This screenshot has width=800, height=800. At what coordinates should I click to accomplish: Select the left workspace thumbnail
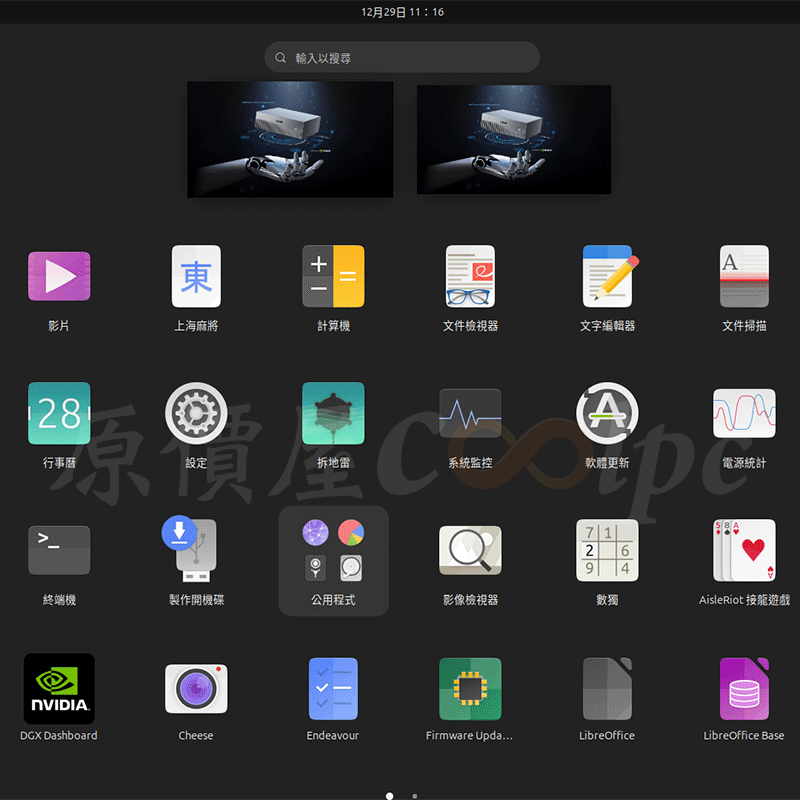(290, 139)
